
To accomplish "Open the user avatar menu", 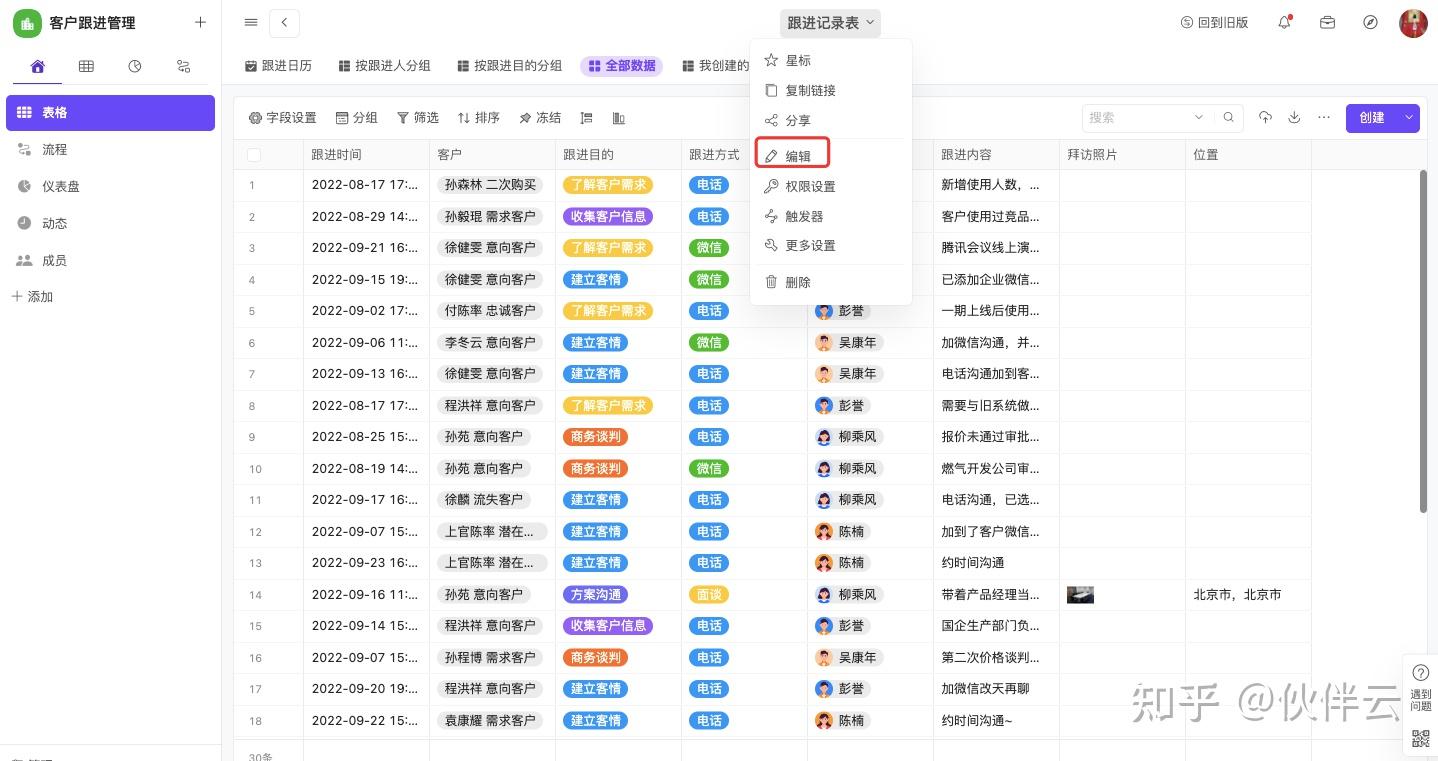I will point(1413,23).
